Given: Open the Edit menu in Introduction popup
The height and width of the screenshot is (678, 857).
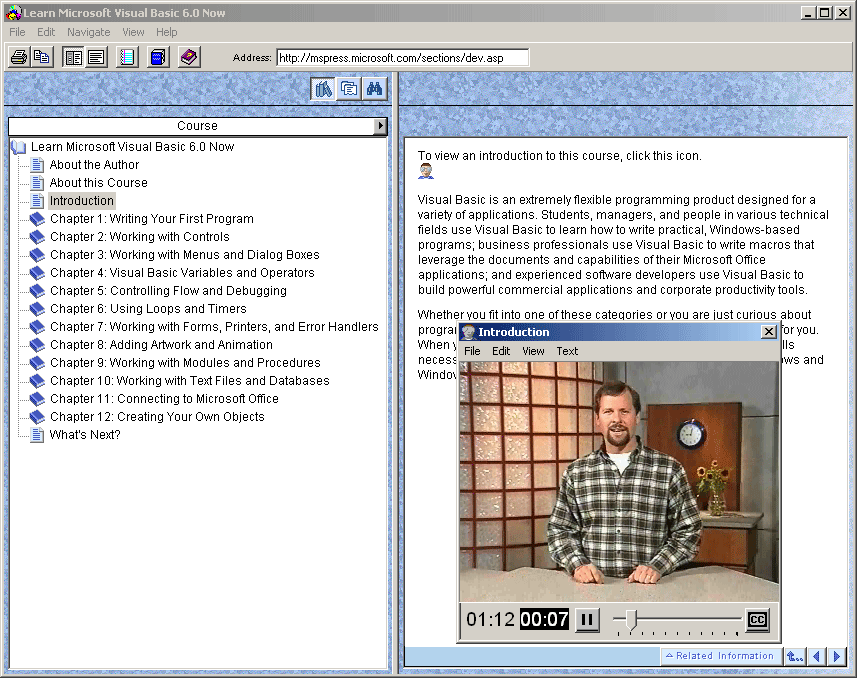Looking at the screenshot, I should pos(501,351).
